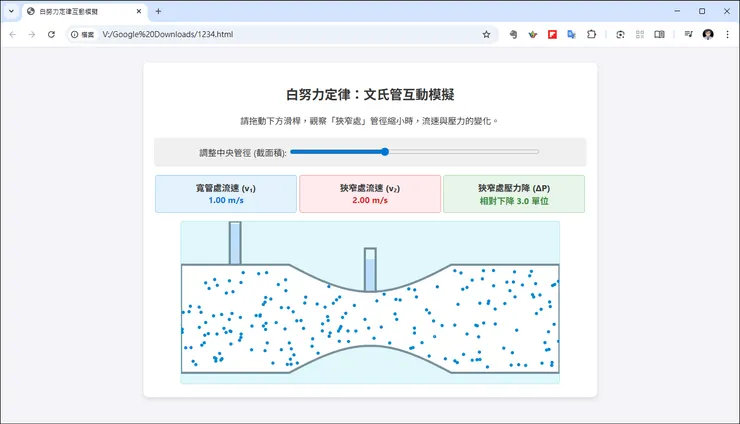Go forward to the next page
Image resolution: width=740 pixels, height=424 pixels.
click(x=32, y=34)
